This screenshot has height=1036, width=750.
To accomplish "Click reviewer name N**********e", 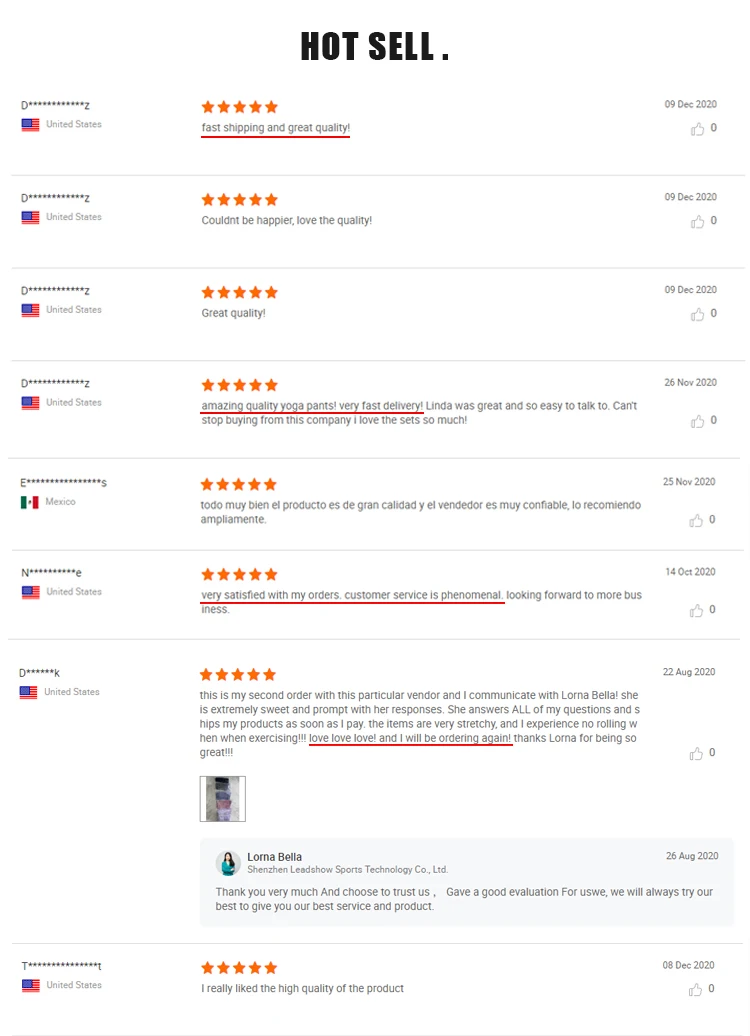I will pos(52,573).
